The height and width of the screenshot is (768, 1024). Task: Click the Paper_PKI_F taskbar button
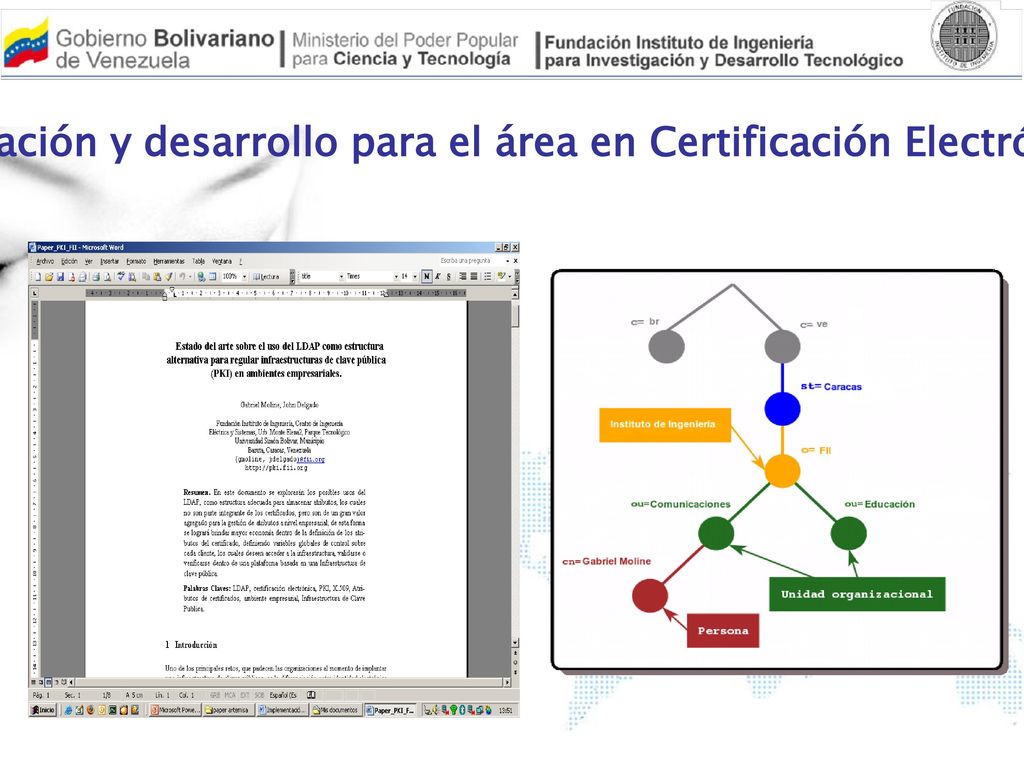390,710
